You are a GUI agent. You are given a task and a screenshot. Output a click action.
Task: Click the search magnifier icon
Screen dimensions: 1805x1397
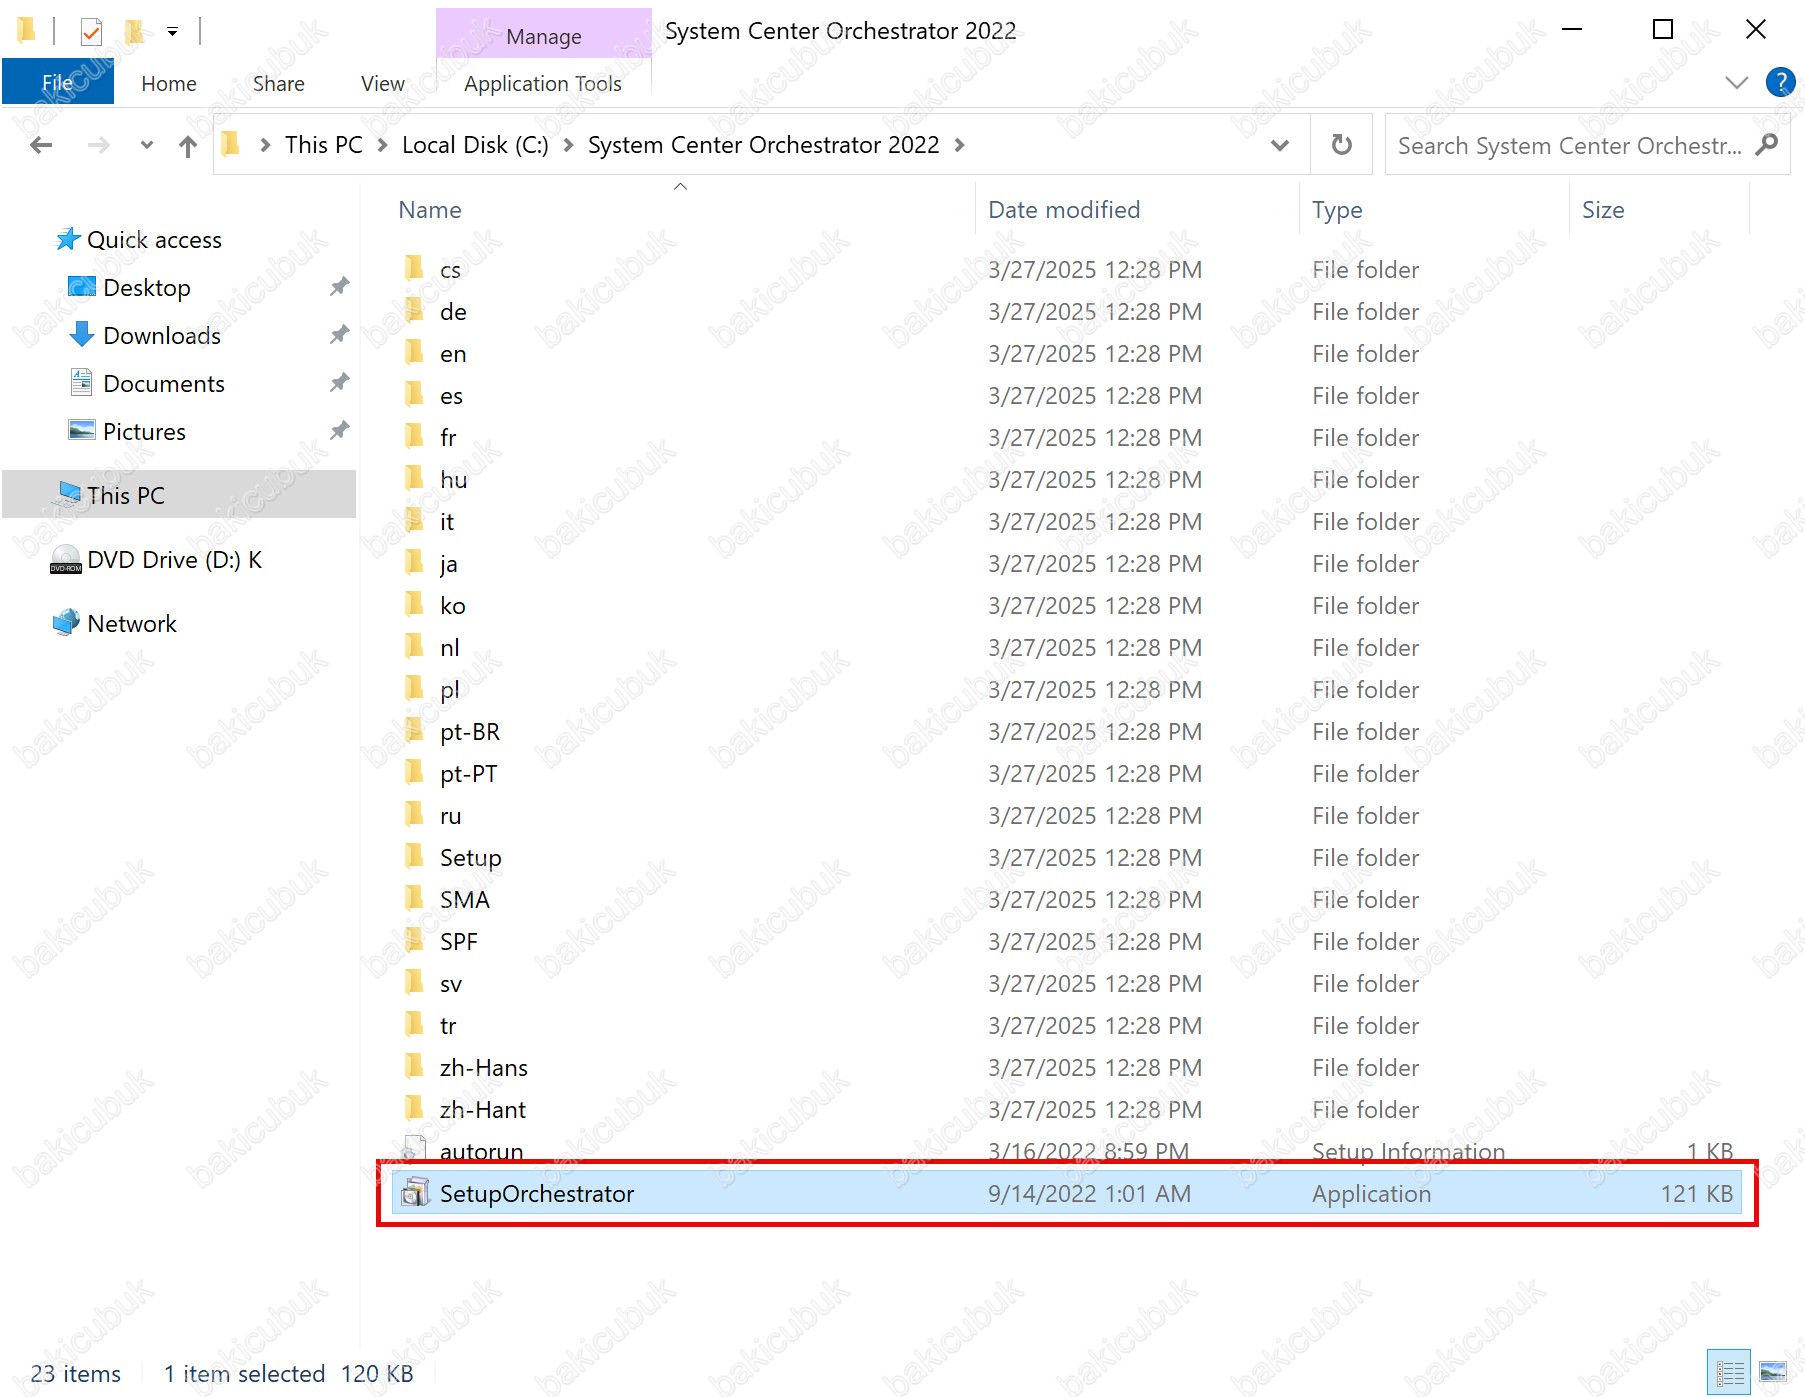[1767, 145]
